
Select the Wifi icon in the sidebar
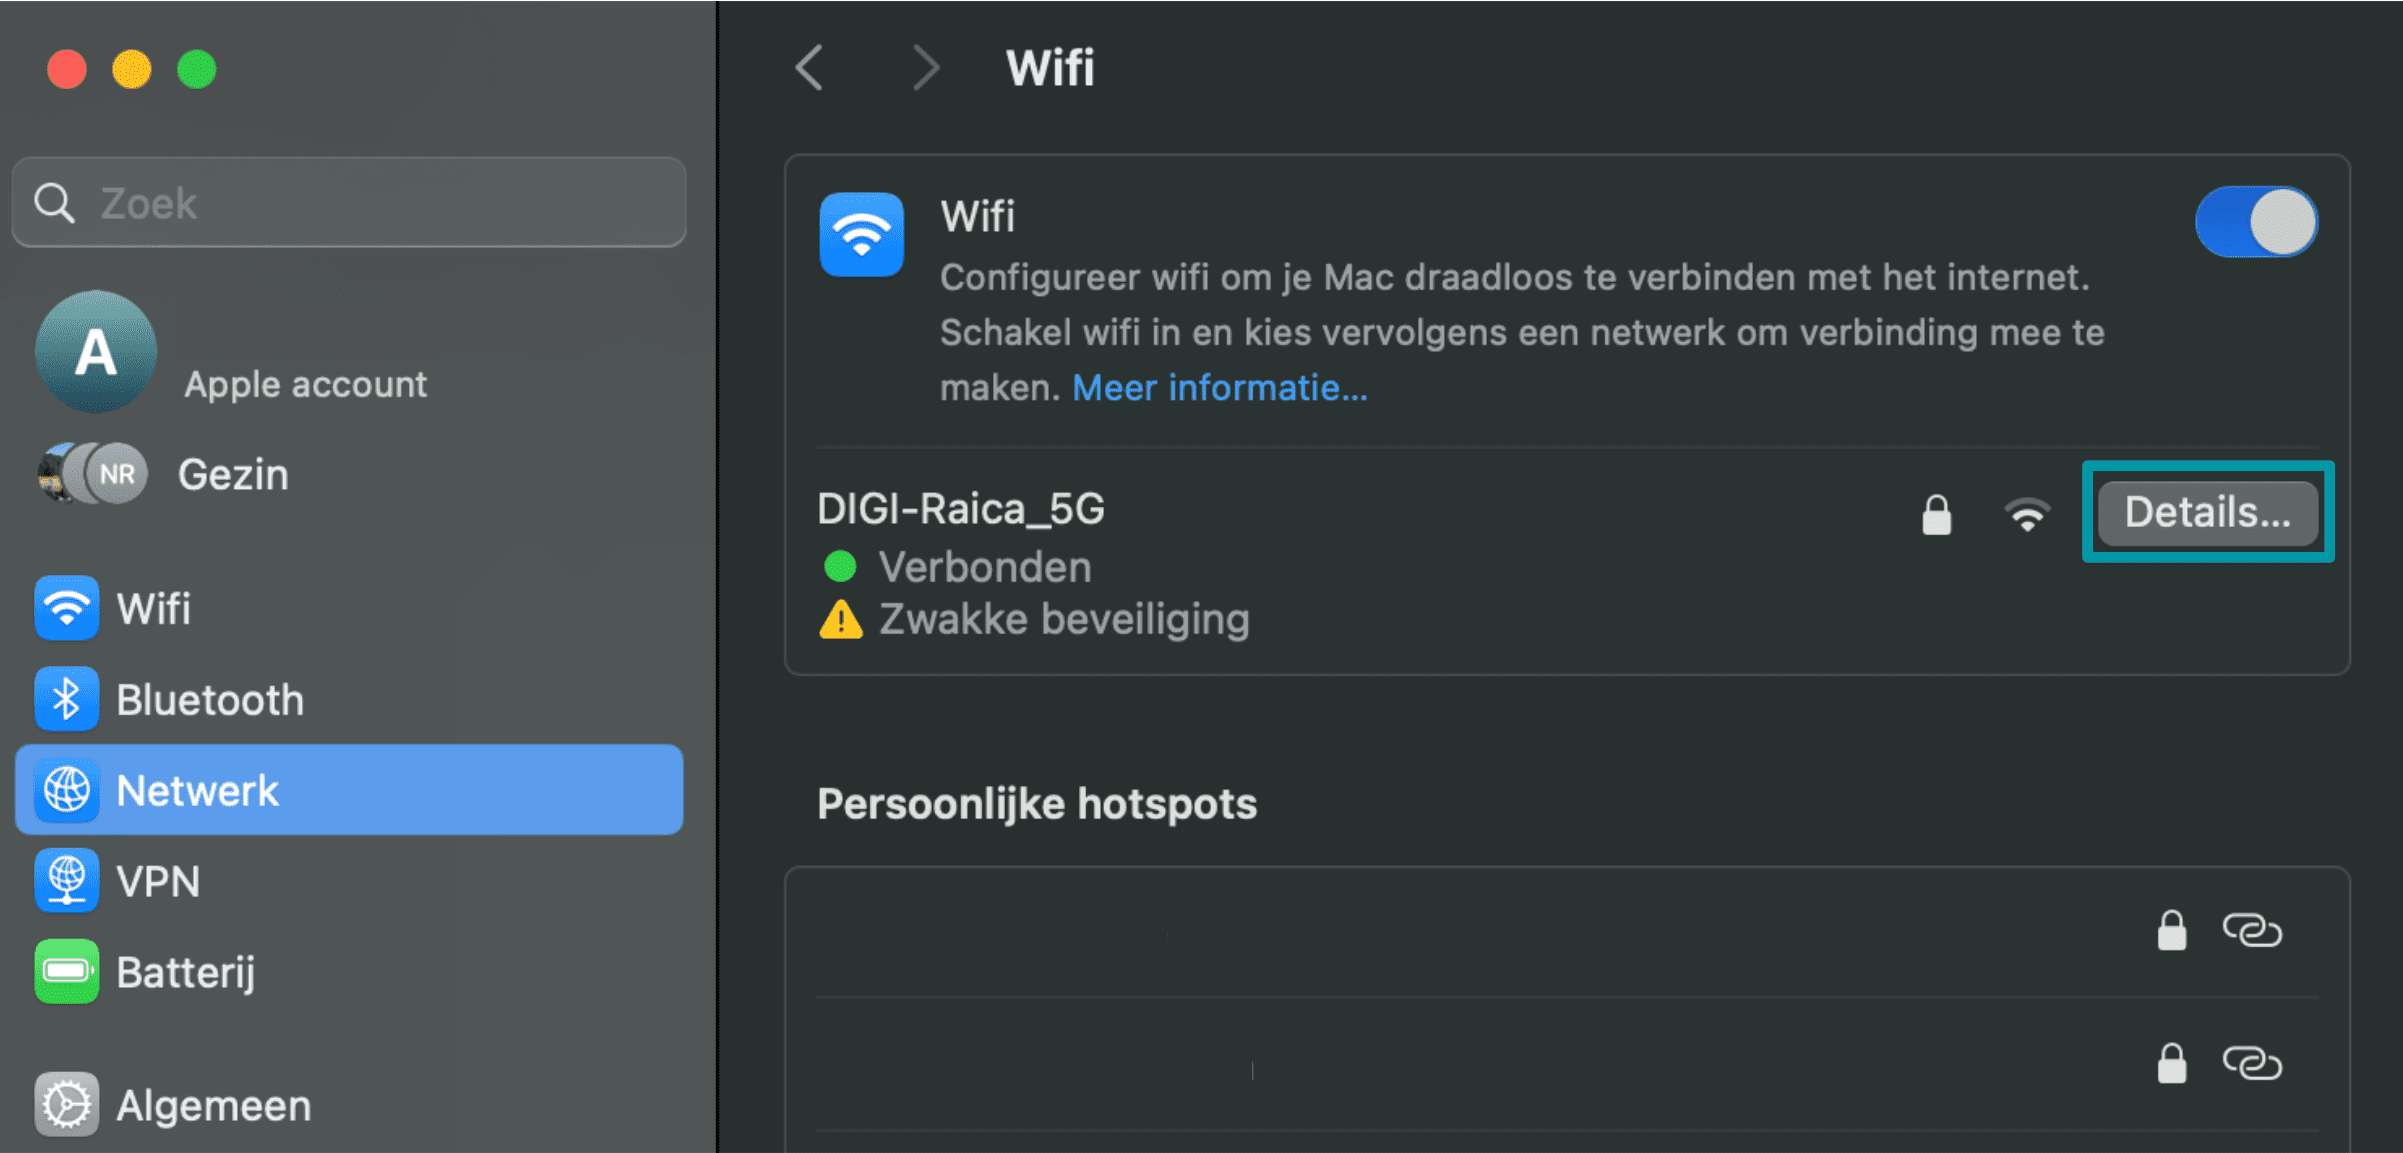[65, 608]
